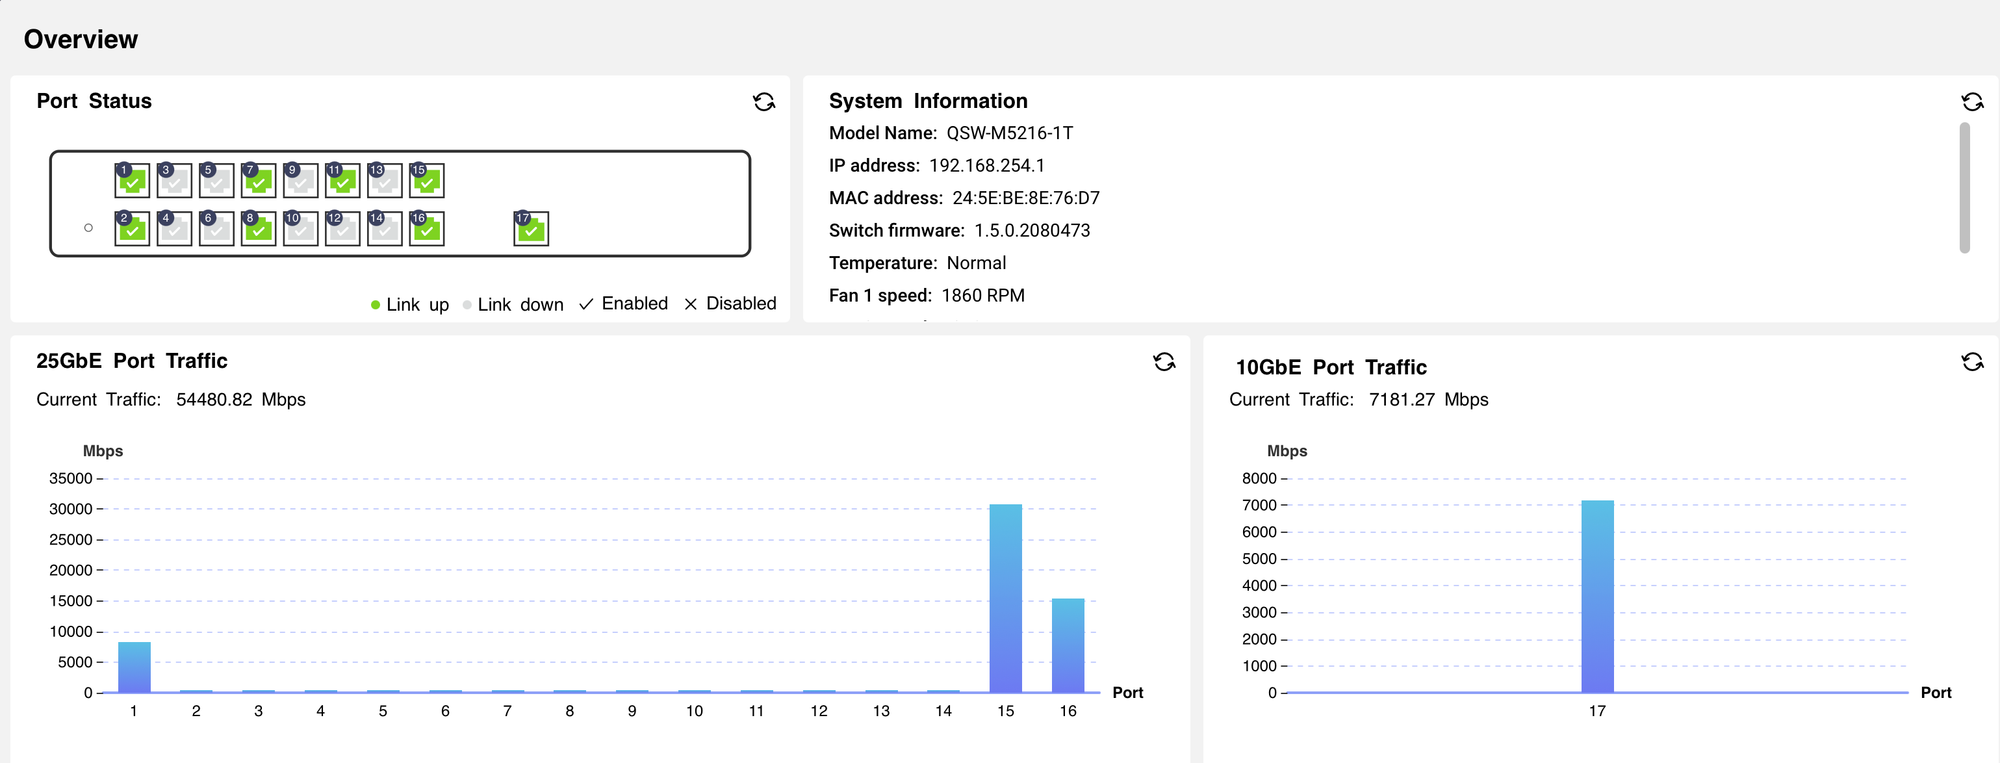Click the port 1 traffic bar
The width and height of the screenshot is (2000, 763).
(x=134, y=667)
